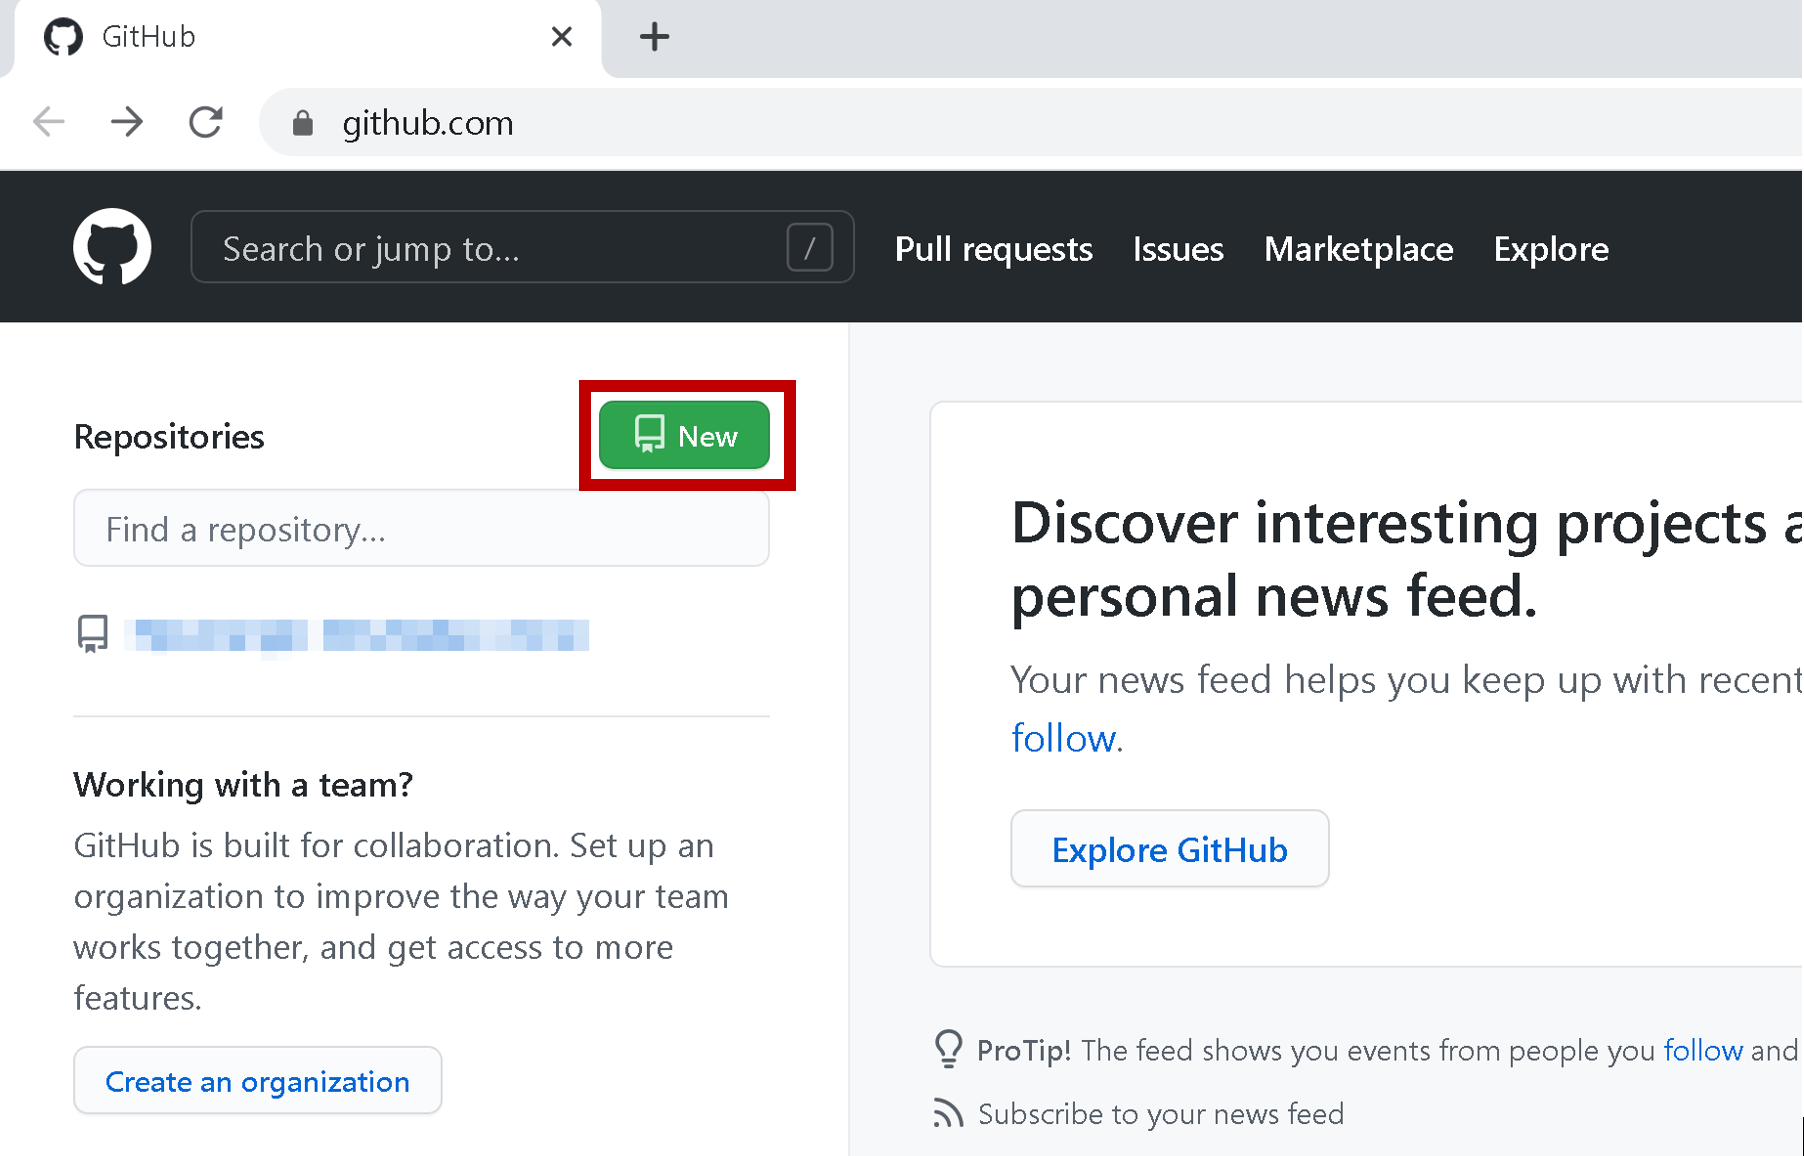
Task: Click the RSS feed icon
Action: (948, 1113)
